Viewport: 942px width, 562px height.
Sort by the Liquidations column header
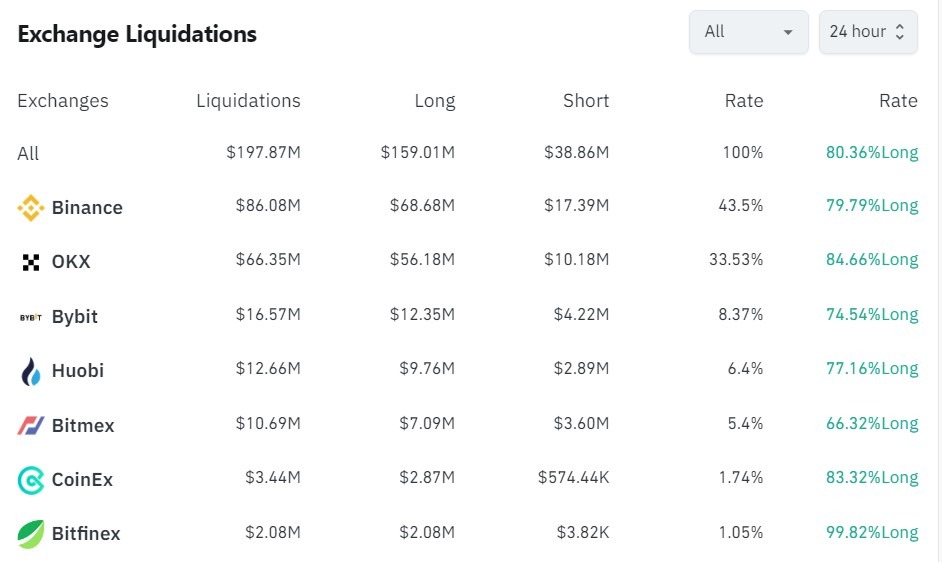click(x=248, y=101)
